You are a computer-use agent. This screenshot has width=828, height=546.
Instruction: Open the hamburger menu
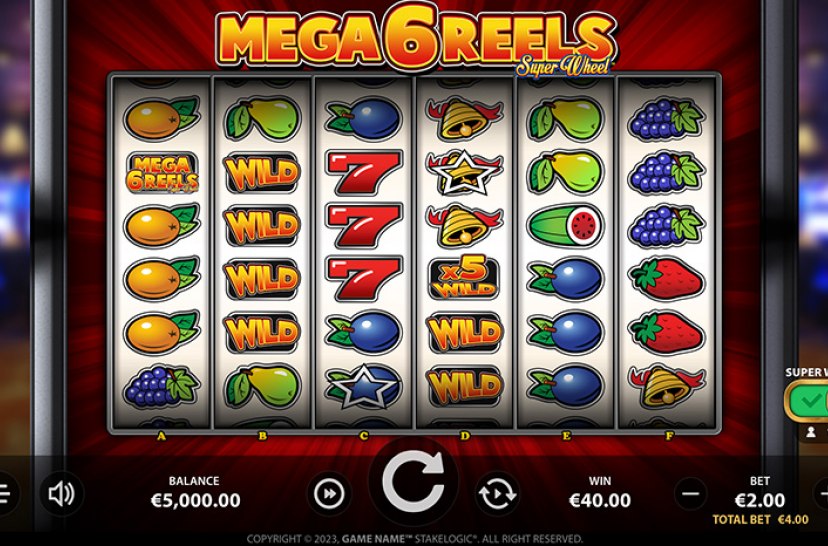click(x=4, y=494)
